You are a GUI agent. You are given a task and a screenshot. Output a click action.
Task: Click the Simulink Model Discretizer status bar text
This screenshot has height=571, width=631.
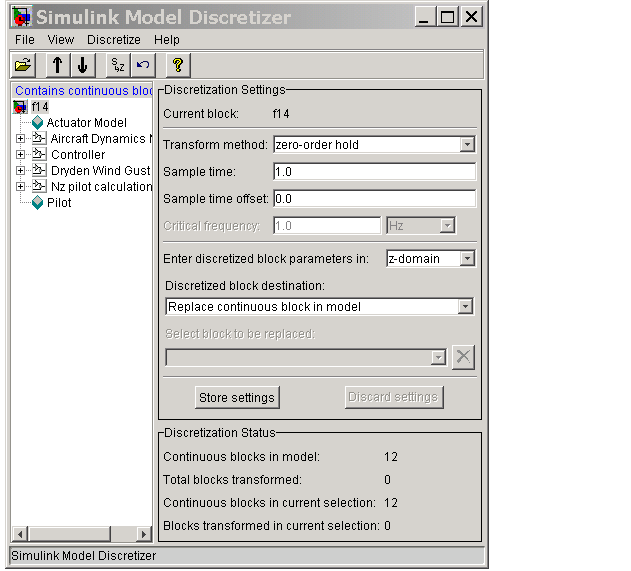[83, 556]
